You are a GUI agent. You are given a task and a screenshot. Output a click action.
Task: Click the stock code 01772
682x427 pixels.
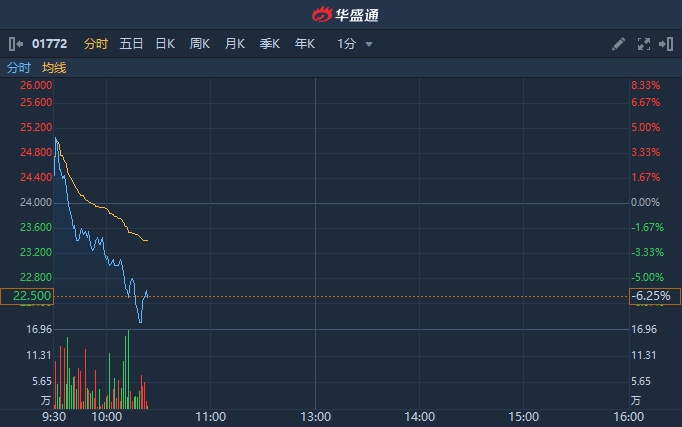pyautogui.click(x=50, y=44)
